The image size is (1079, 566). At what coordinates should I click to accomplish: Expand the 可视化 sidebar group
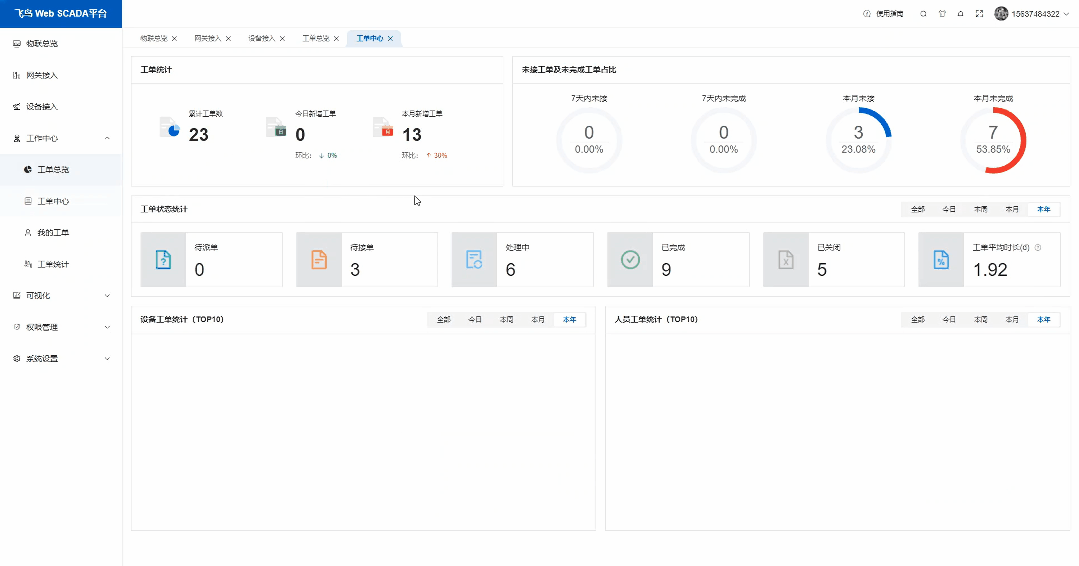[61, 296]
